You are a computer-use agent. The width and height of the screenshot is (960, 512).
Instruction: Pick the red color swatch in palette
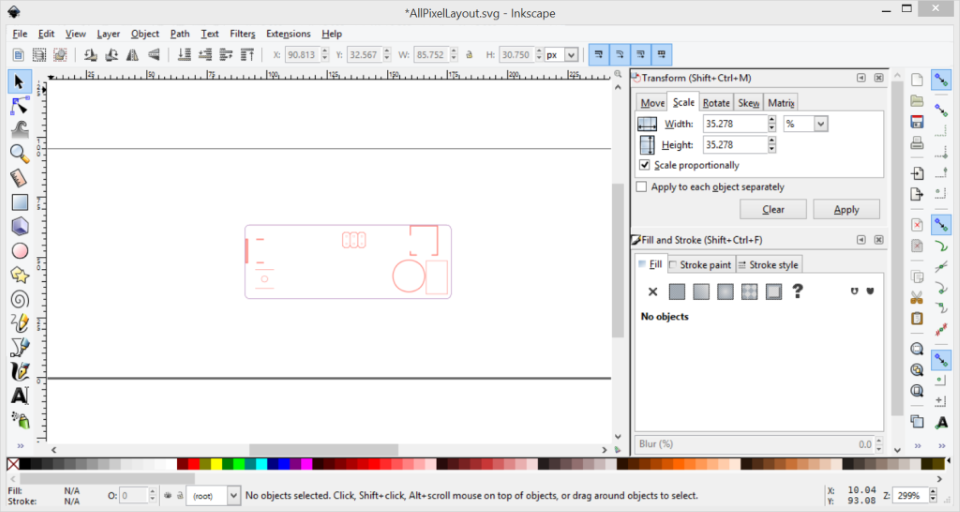[194, 464]
